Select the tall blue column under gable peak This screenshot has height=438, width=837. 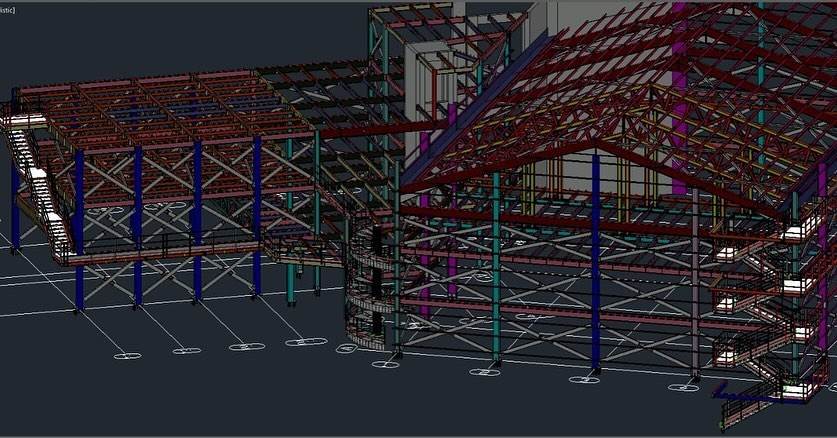596,260
